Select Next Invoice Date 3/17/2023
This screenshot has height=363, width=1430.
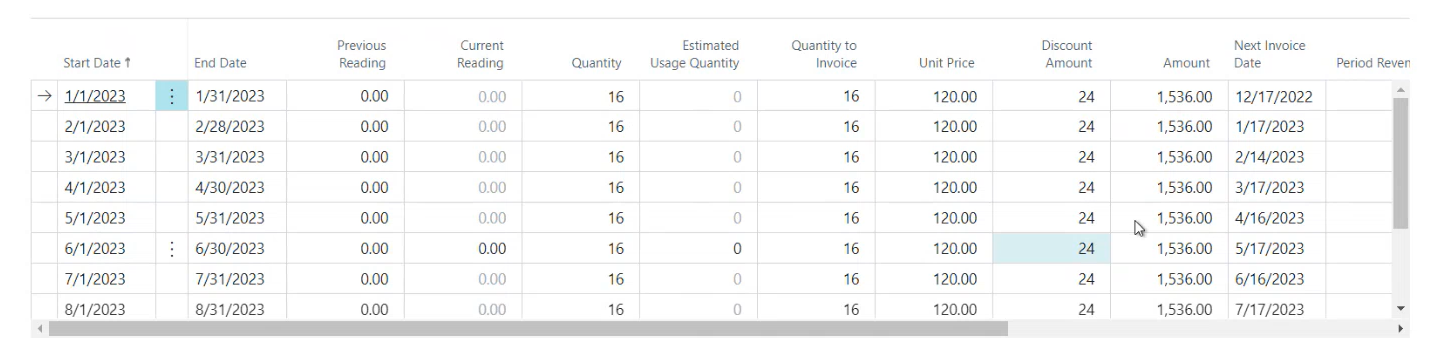tap(1277, 188)
